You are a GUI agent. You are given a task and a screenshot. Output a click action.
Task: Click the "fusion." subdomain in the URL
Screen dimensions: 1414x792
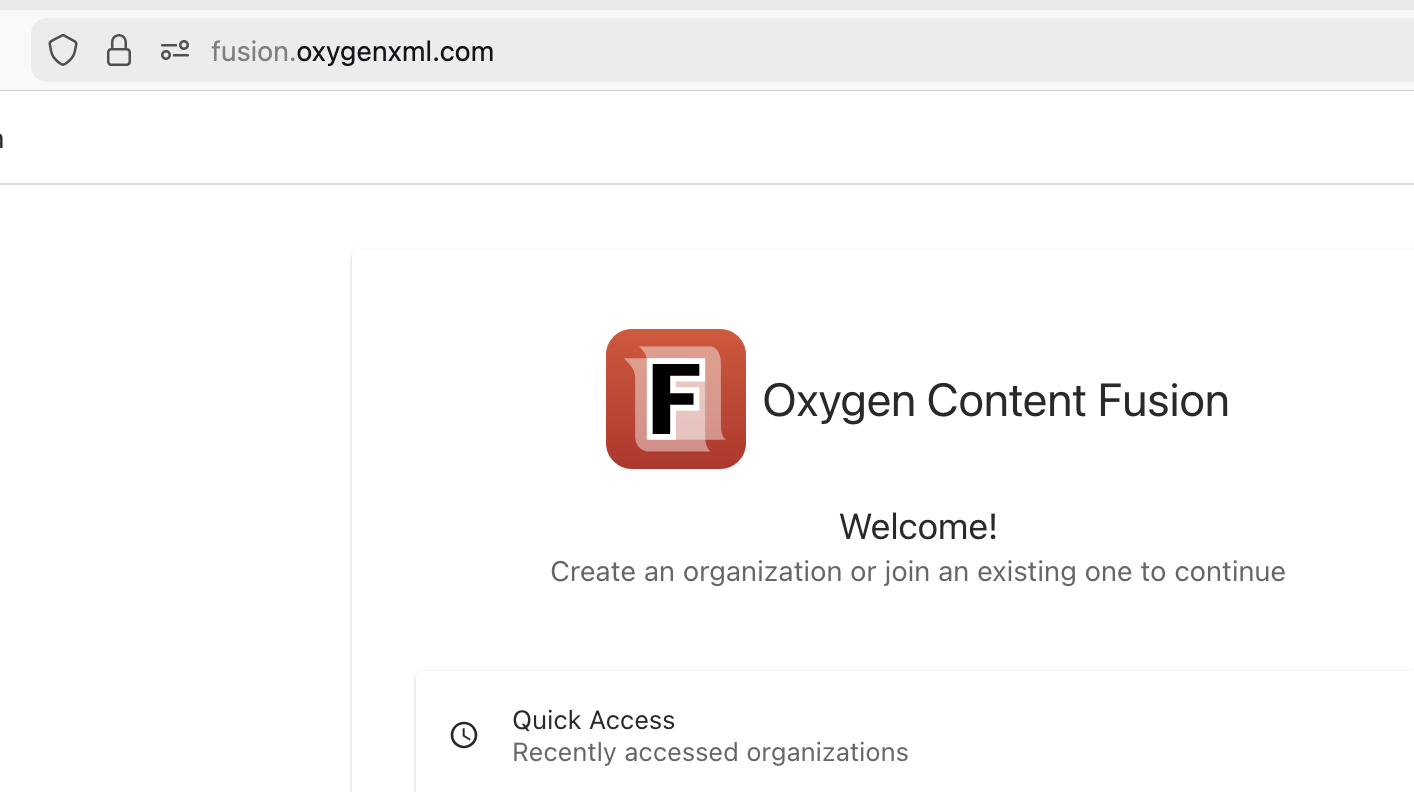(x=252, y=51)
